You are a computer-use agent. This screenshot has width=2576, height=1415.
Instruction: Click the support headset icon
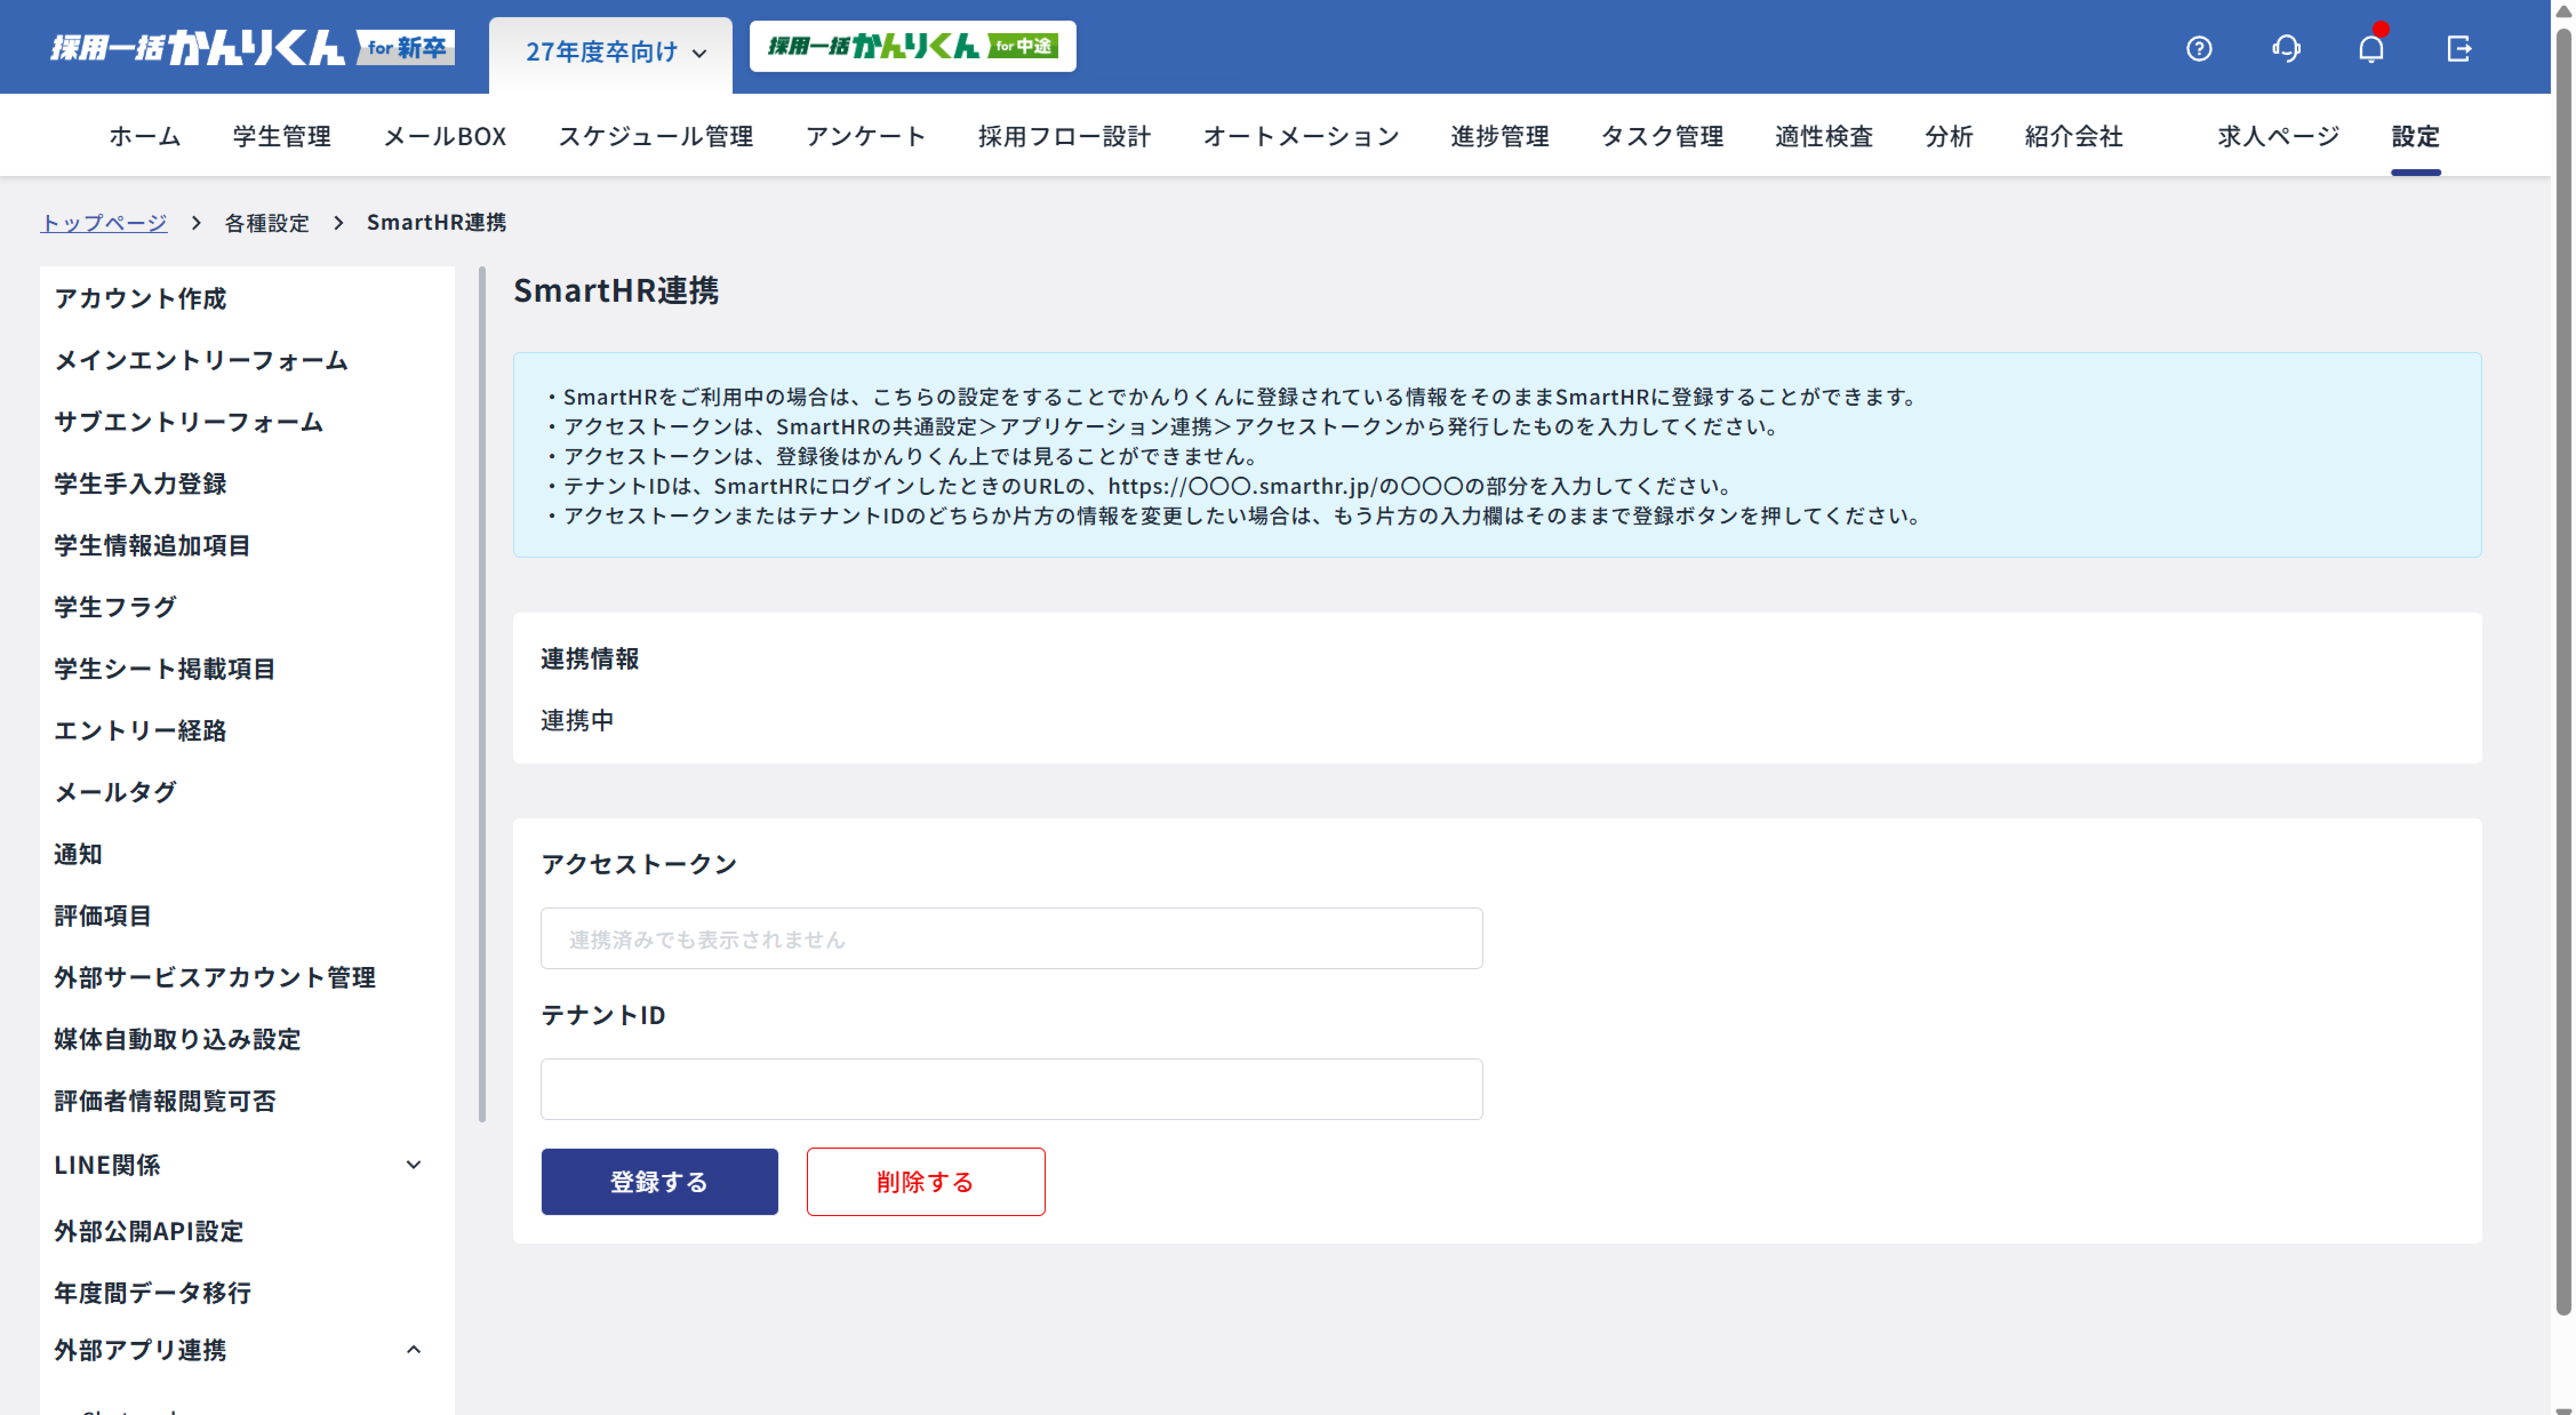(2285, 48)
